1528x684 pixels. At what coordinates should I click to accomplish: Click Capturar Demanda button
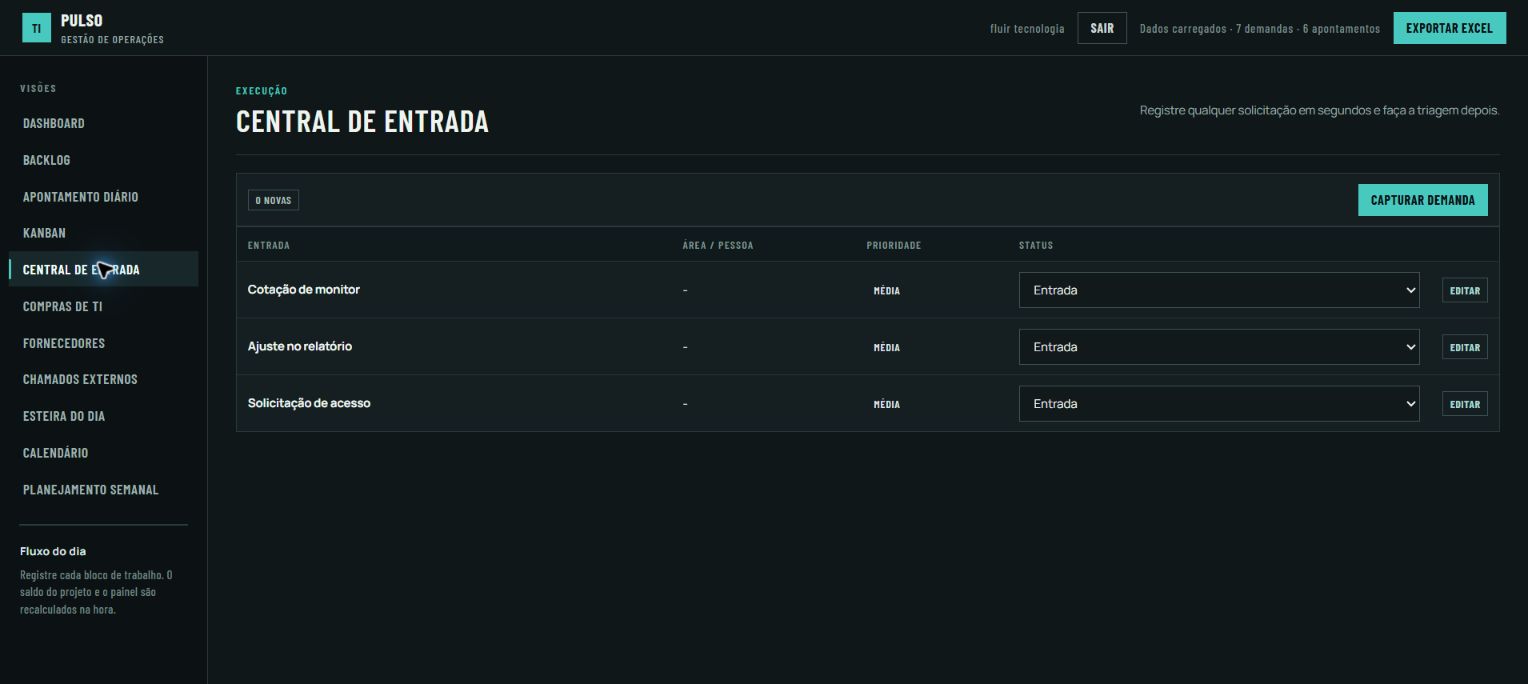1423,200
